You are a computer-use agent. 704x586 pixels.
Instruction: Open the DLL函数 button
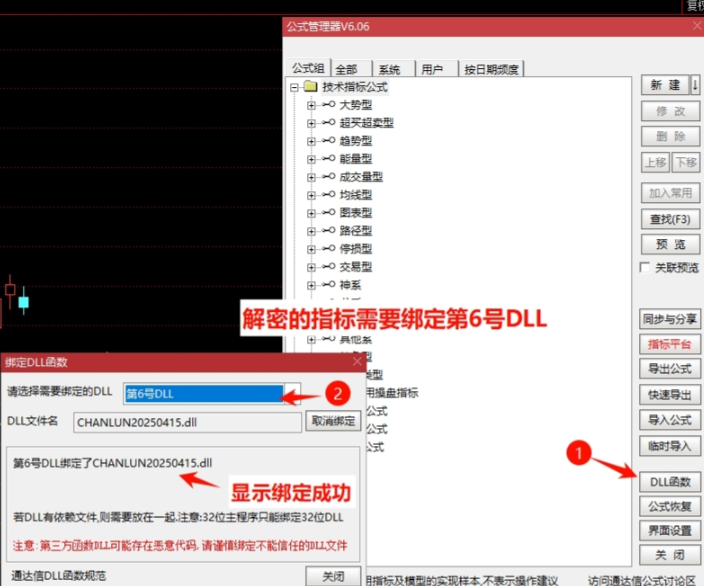(670, 482)
